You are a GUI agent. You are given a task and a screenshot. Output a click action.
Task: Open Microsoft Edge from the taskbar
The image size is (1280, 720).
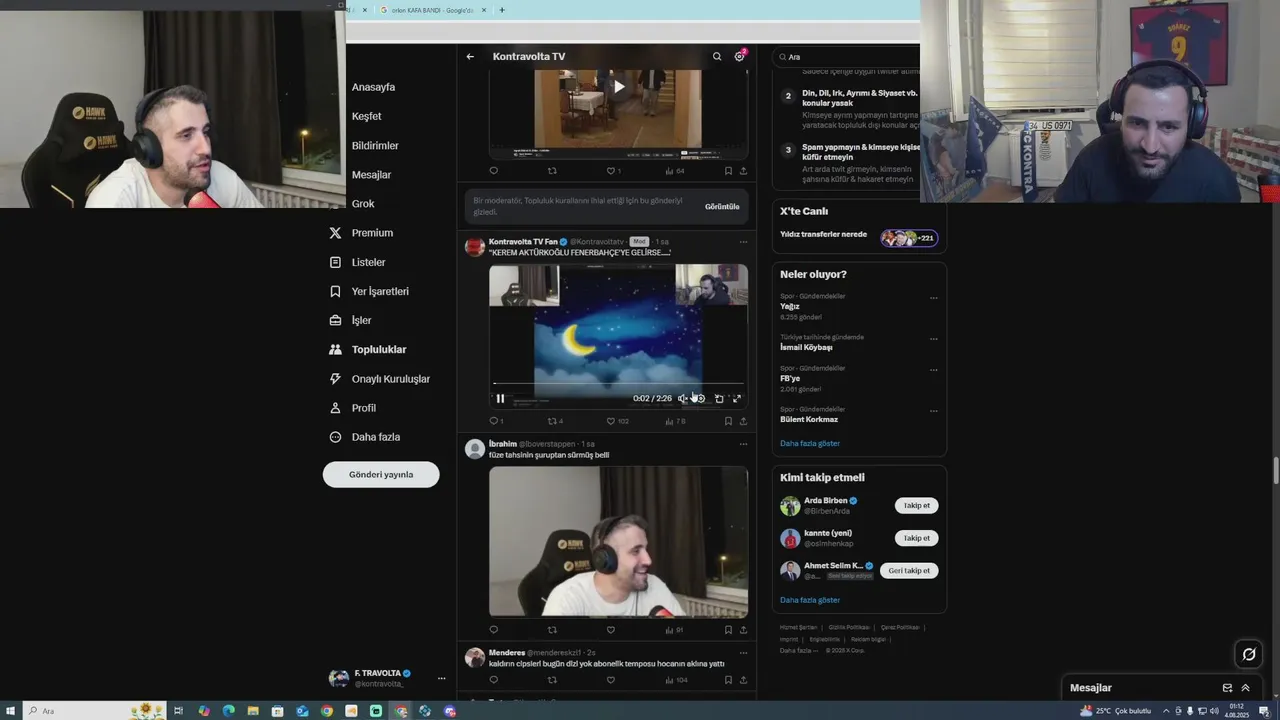(x=229, y=711)
